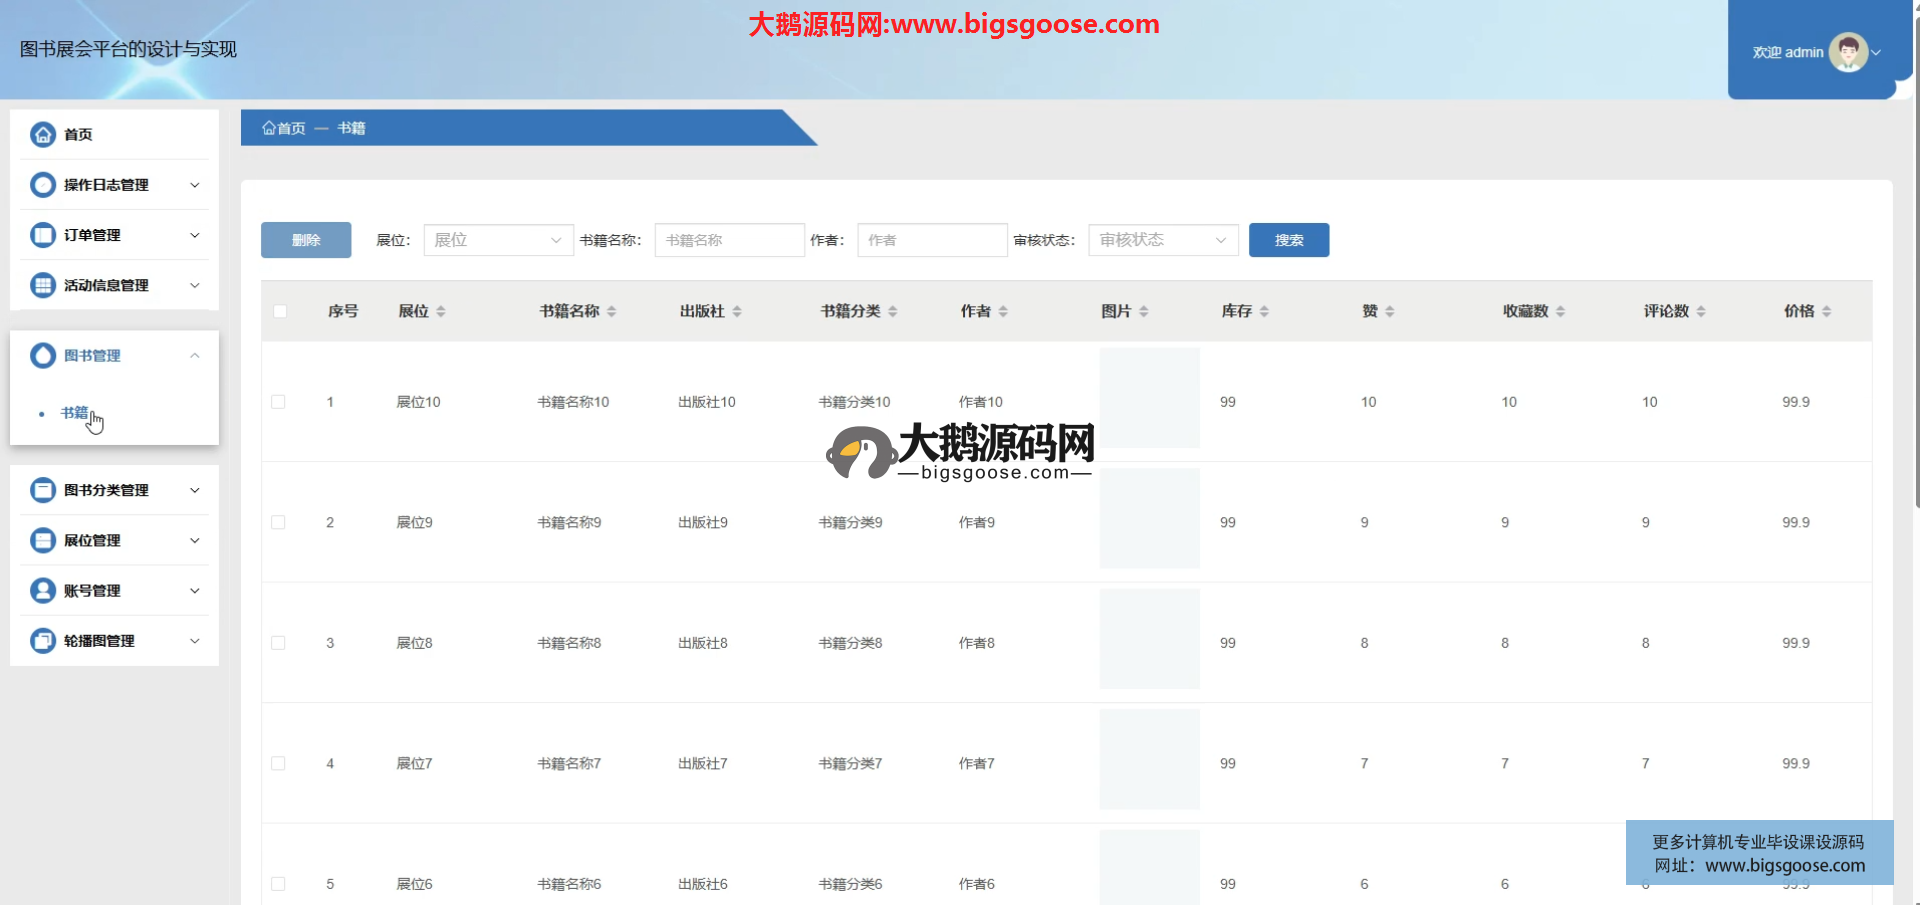The width and height of the screenshot is (1920, 905).
Task: Go to 首页 via the breadcrumb
Action: coord(284,128)
